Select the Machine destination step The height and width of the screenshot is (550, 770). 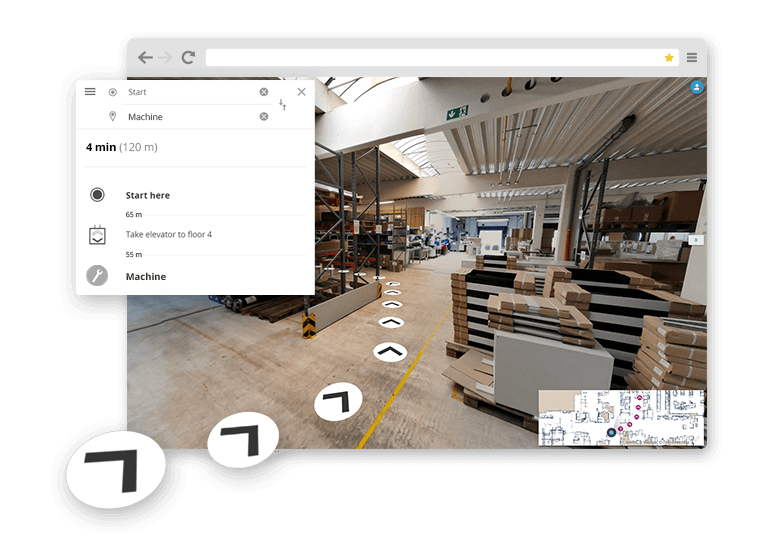146,277
